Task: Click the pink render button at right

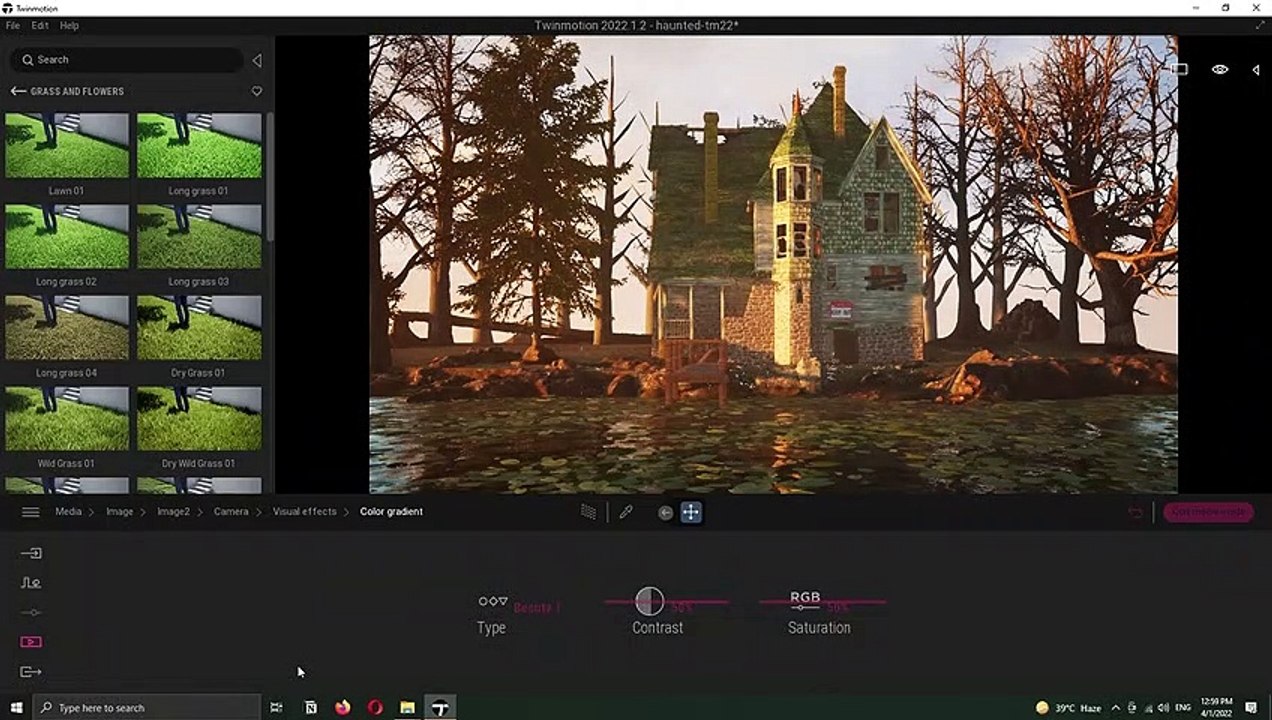Action: [1208, 512]
